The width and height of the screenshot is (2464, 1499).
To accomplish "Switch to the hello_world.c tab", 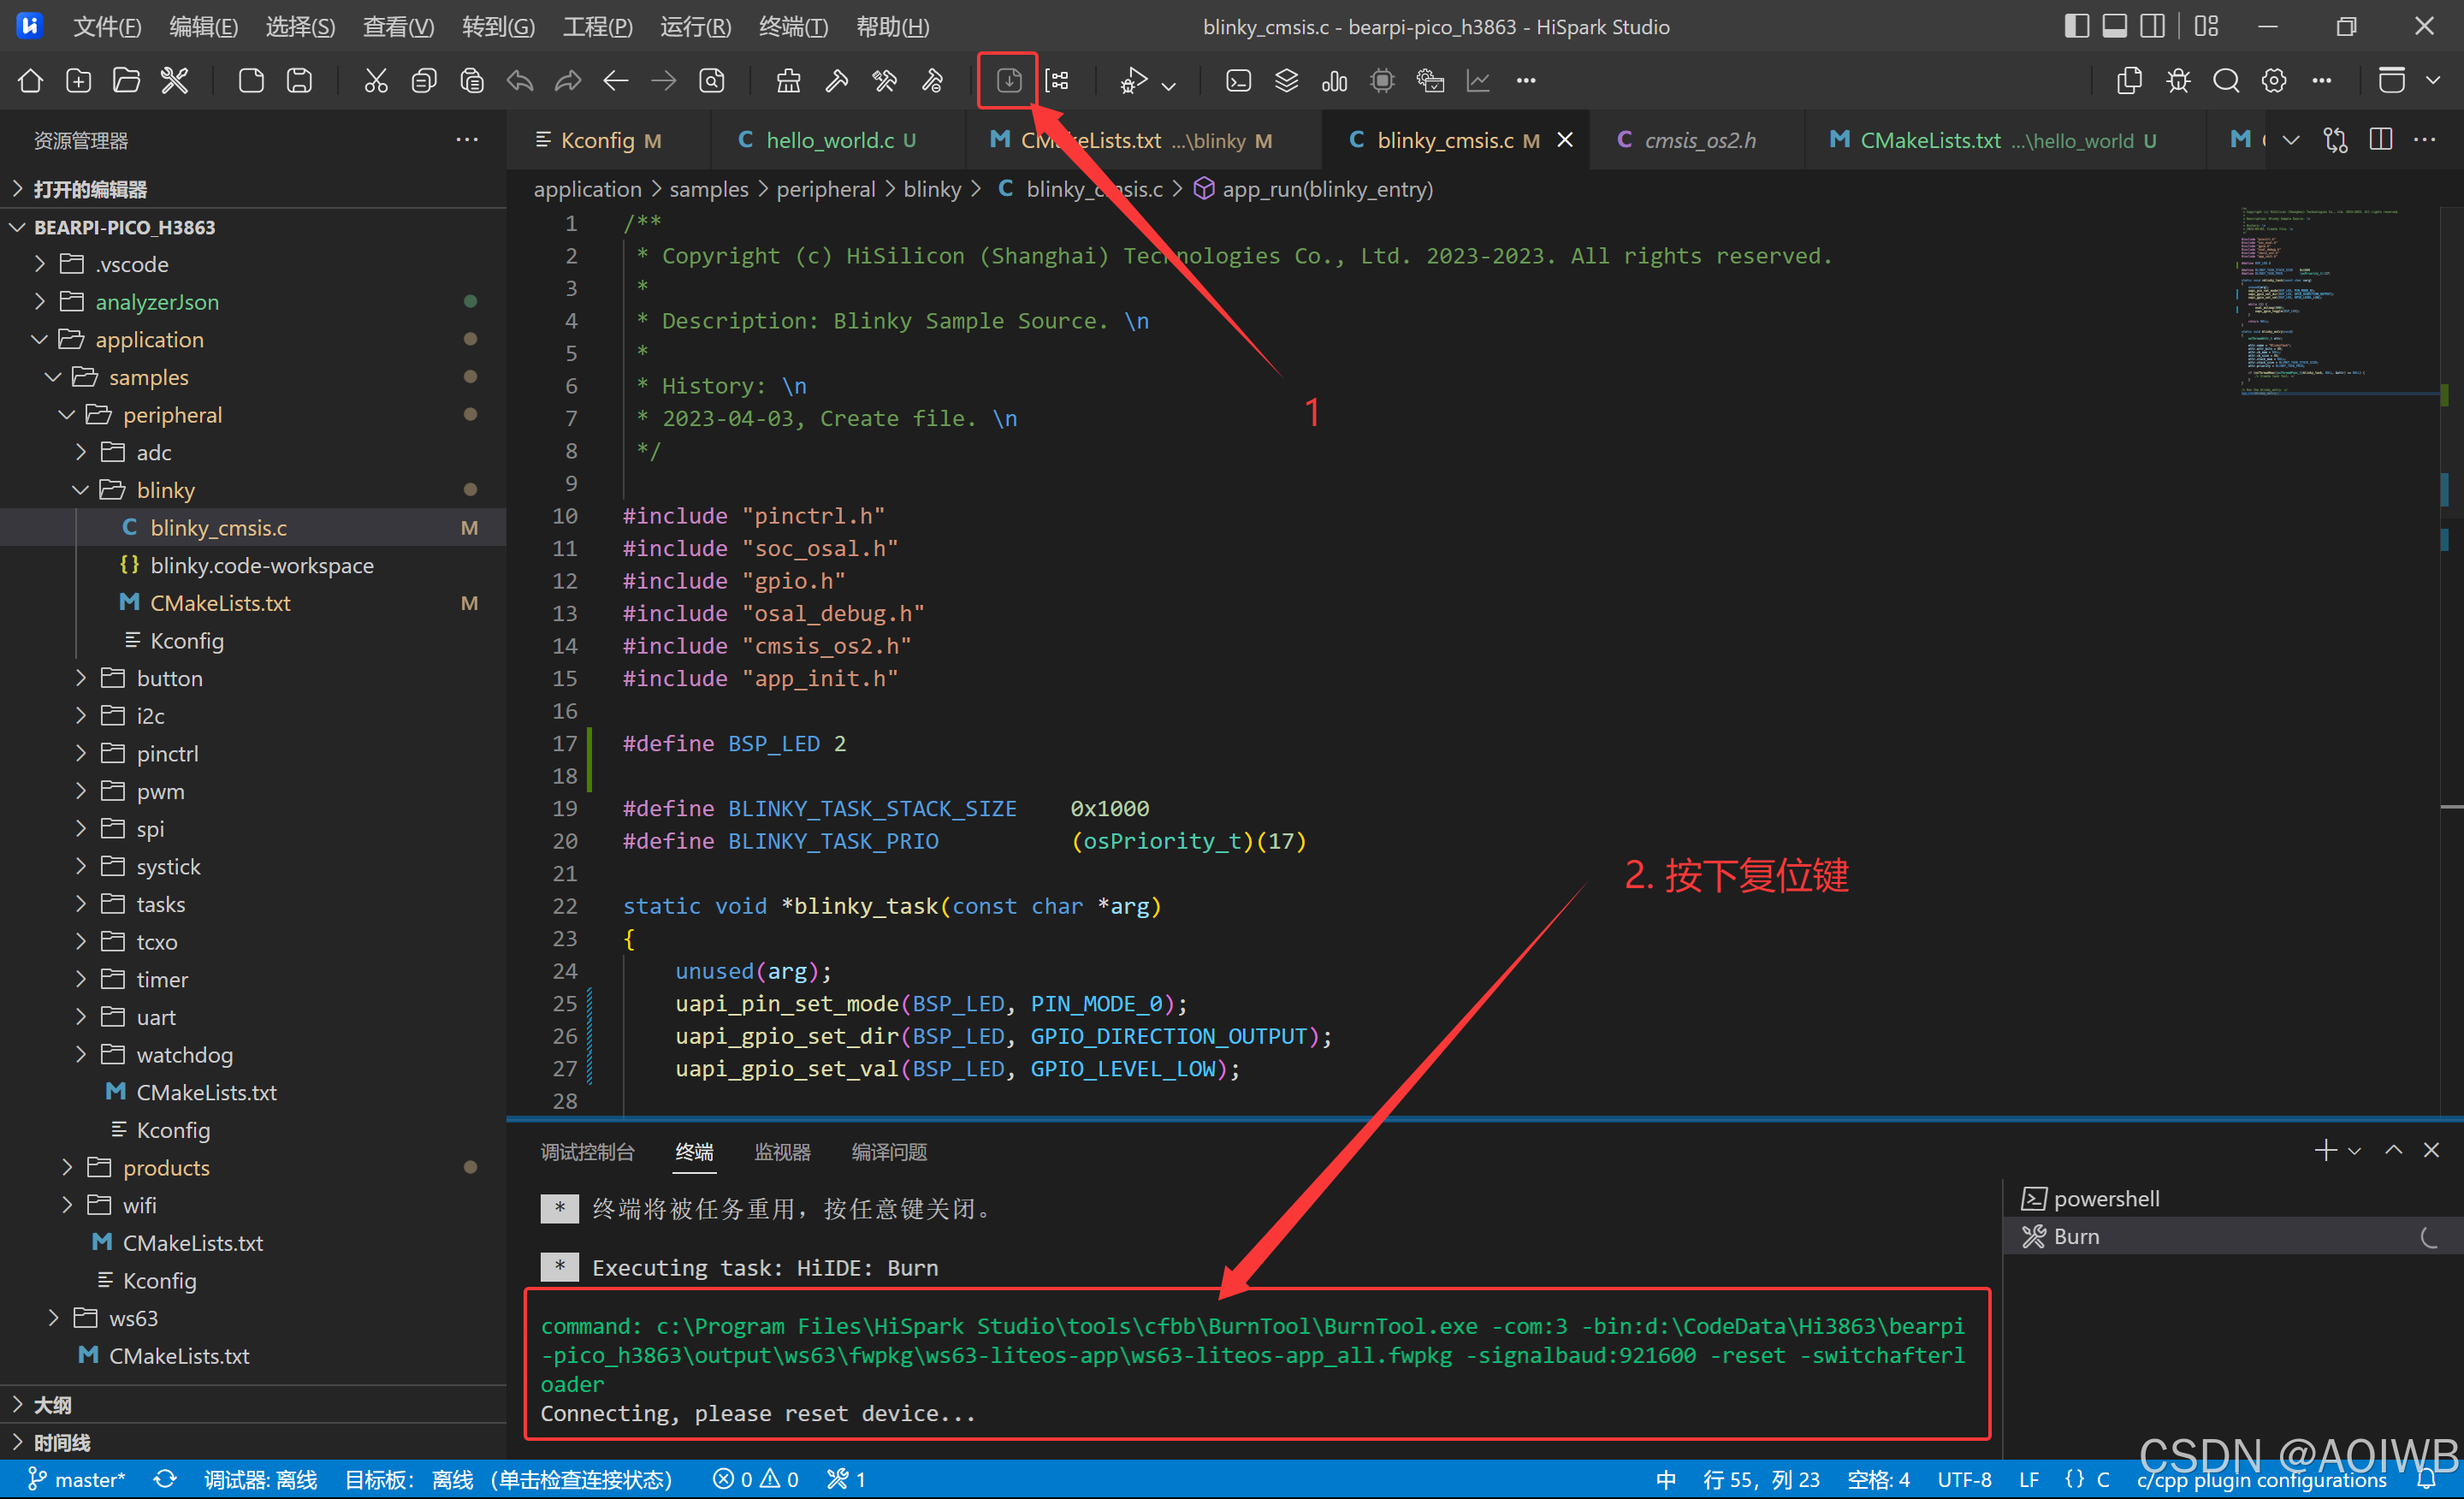I will 828,140.
